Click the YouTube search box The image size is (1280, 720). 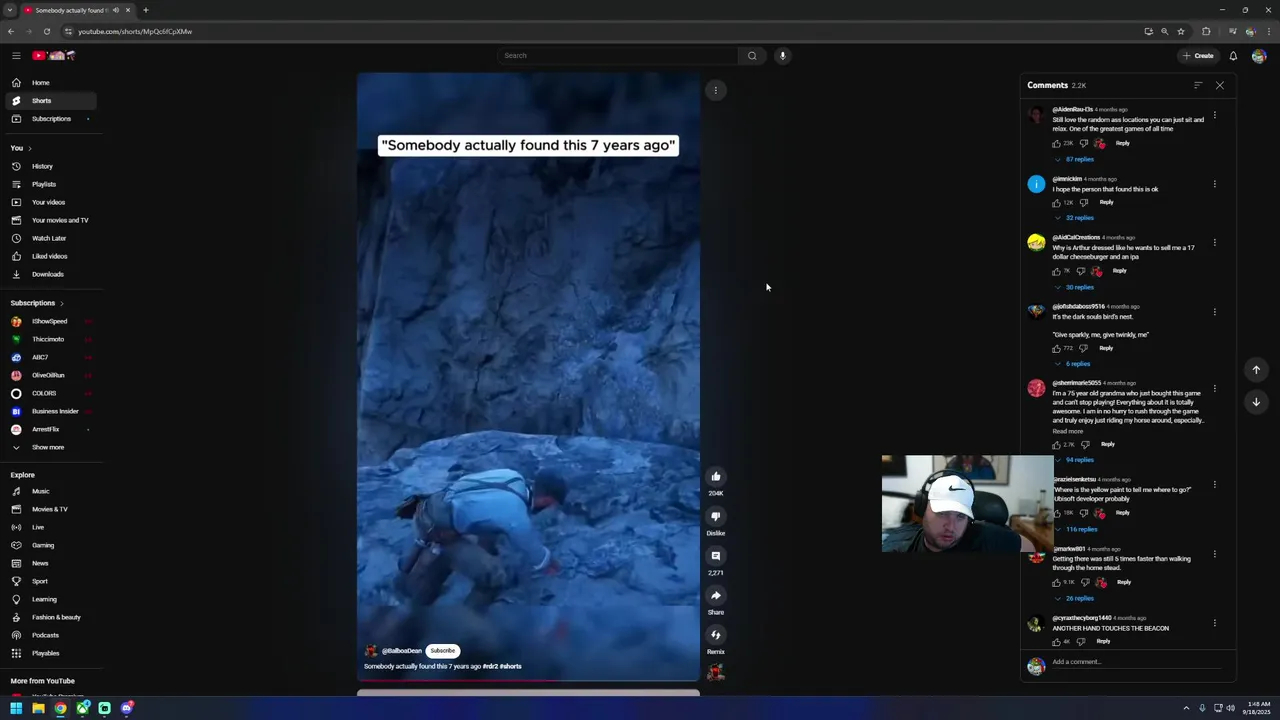(618, 55)
